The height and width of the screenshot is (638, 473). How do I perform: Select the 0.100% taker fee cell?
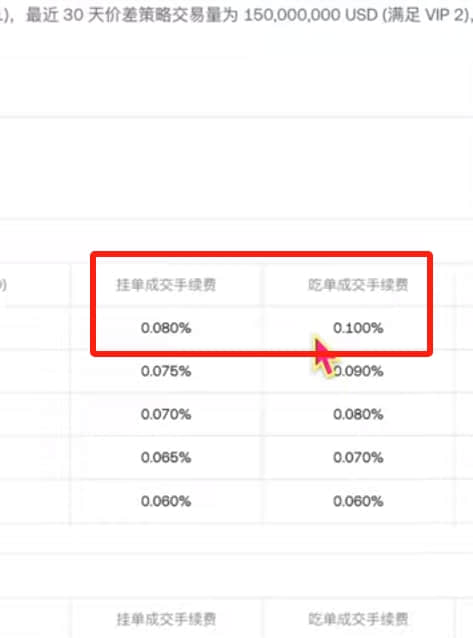(358, 328)
